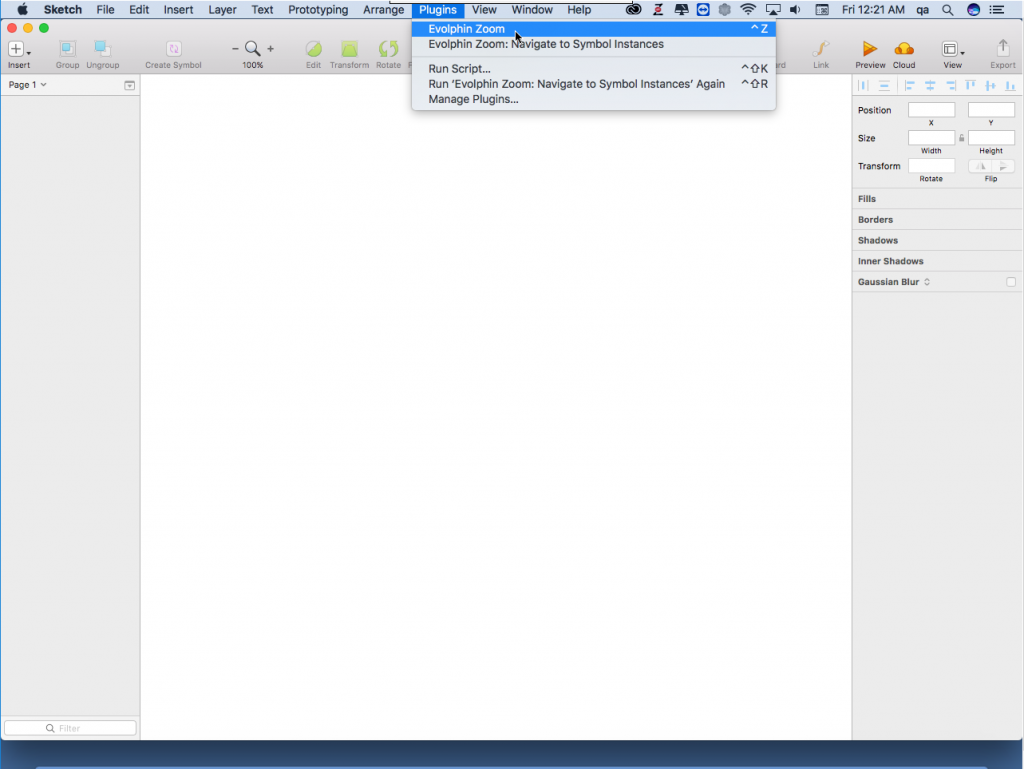Open the Prototyping menu
Viewport: 1024px width, 769px height.
coord(318,10)
